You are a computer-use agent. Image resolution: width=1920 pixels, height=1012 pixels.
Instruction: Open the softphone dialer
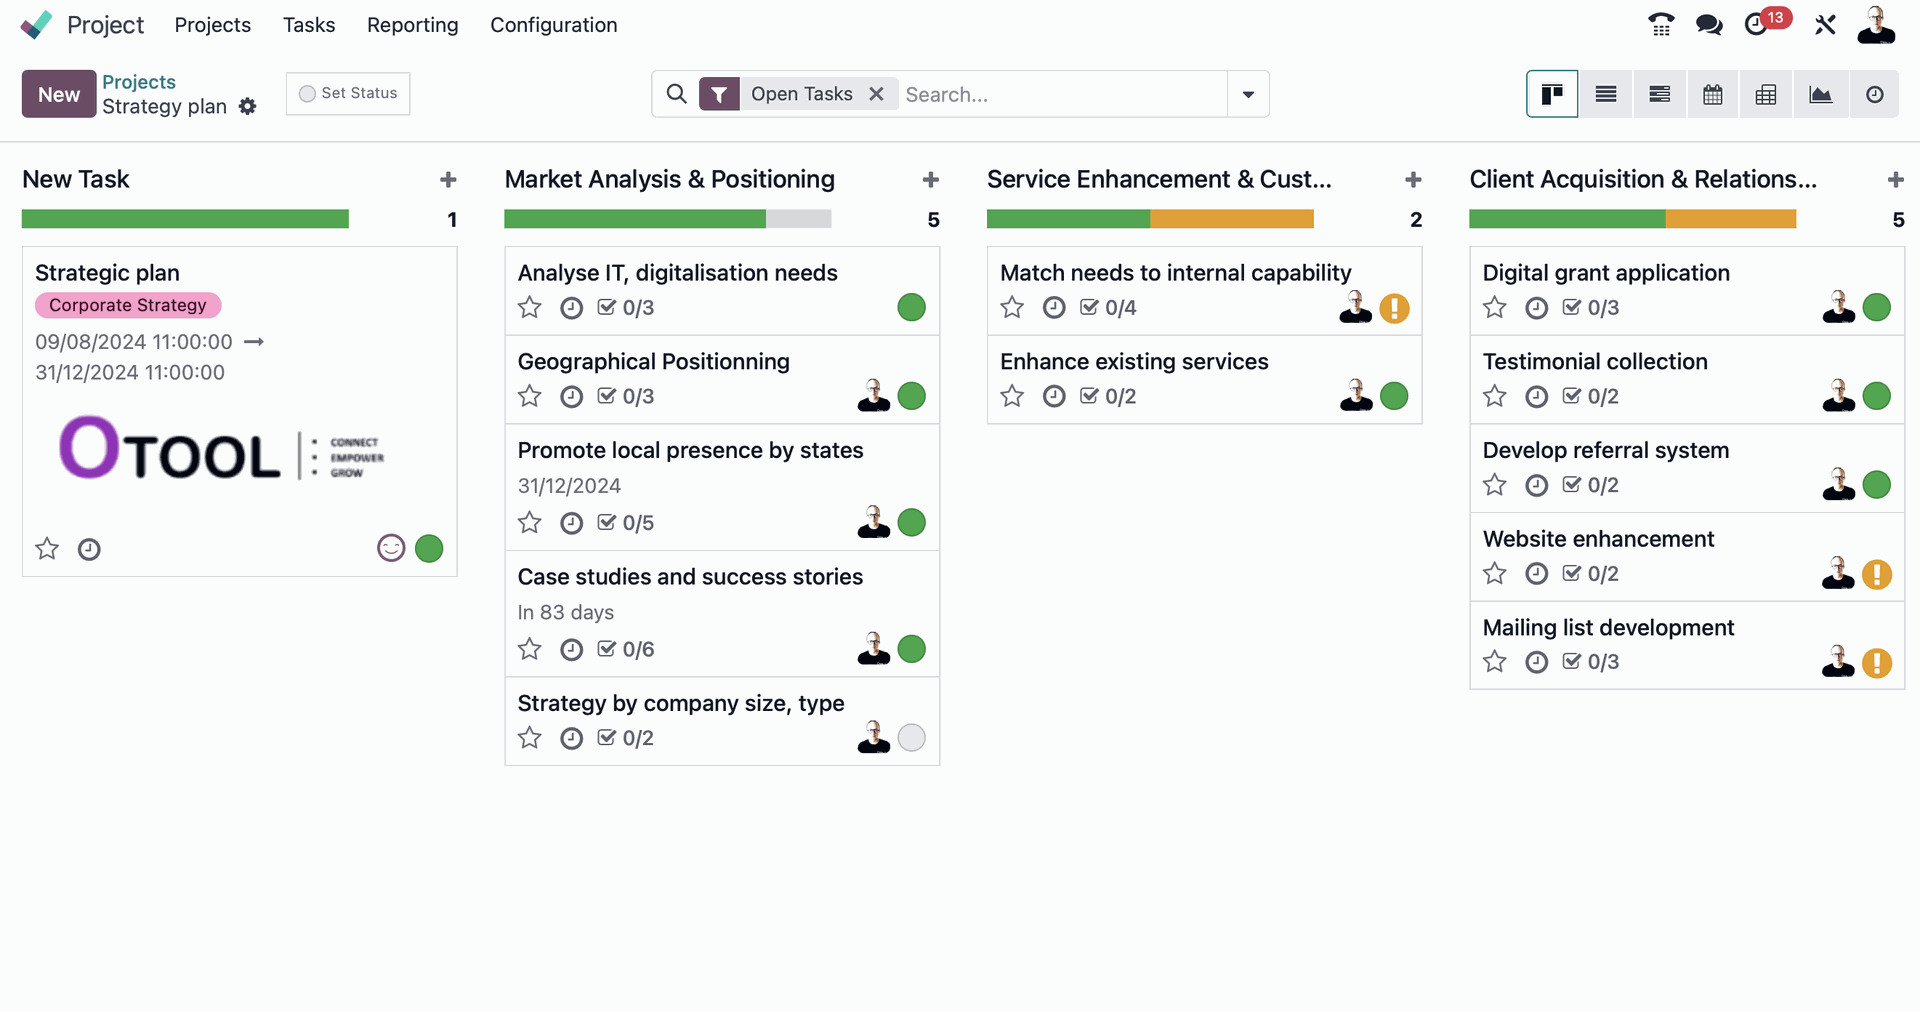(1660, 24)
